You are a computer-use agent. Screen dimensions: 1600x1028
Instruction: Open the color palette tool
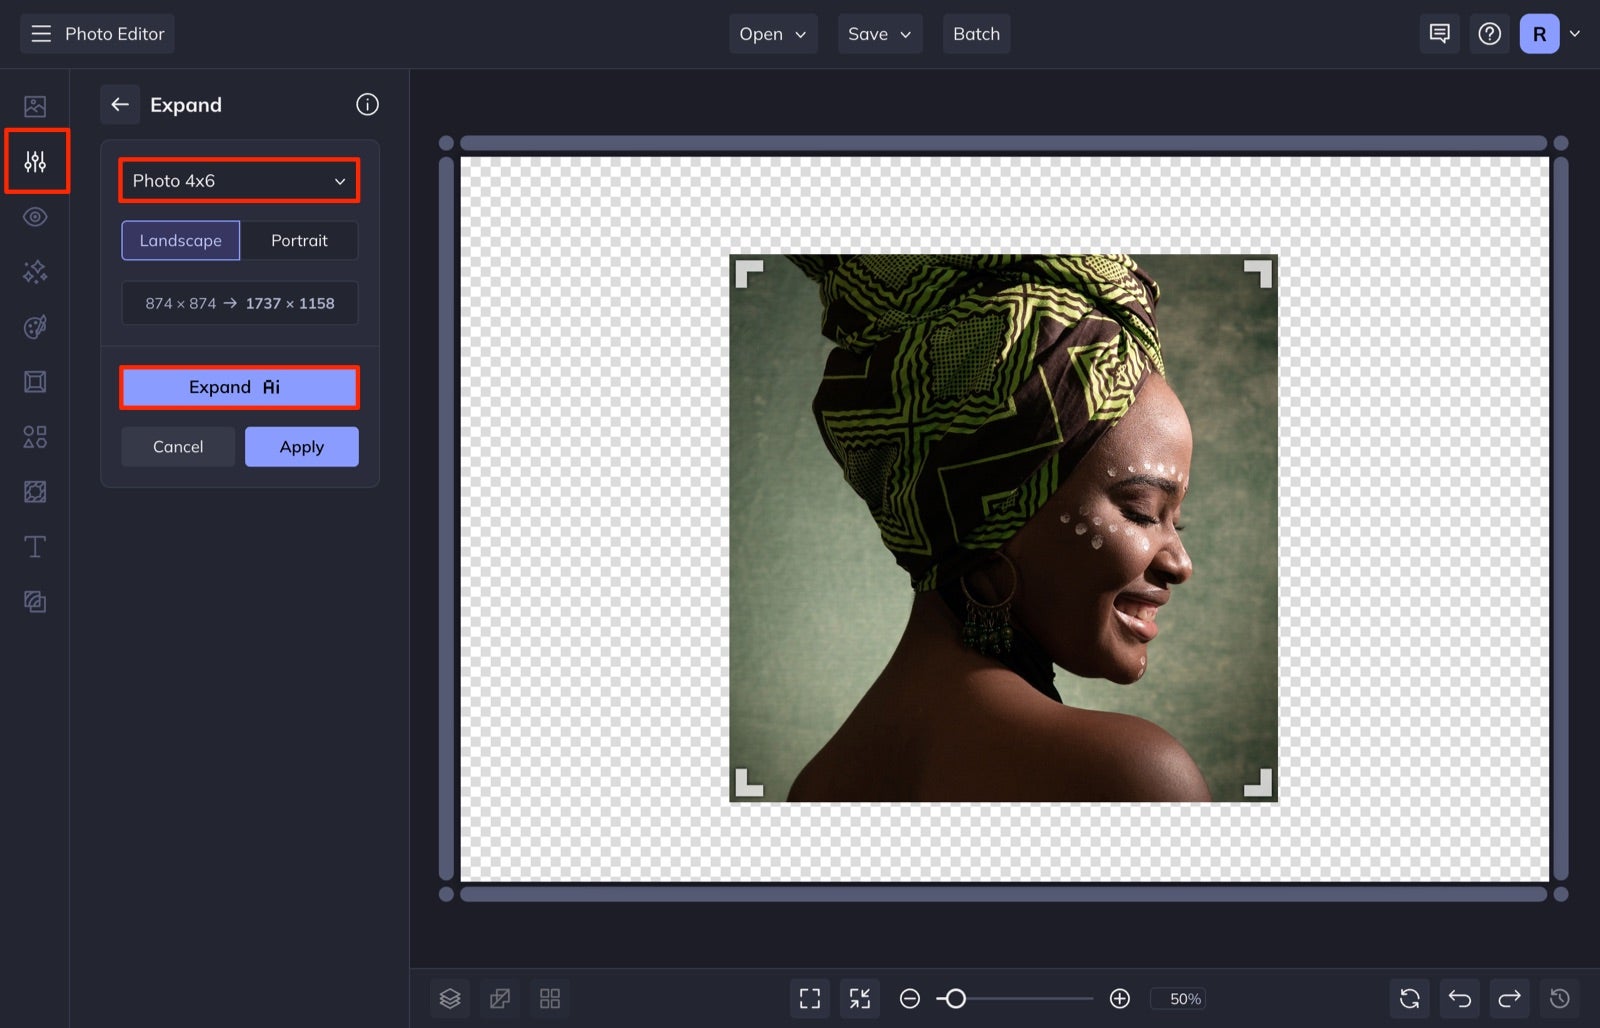click(x=36, y=326)
